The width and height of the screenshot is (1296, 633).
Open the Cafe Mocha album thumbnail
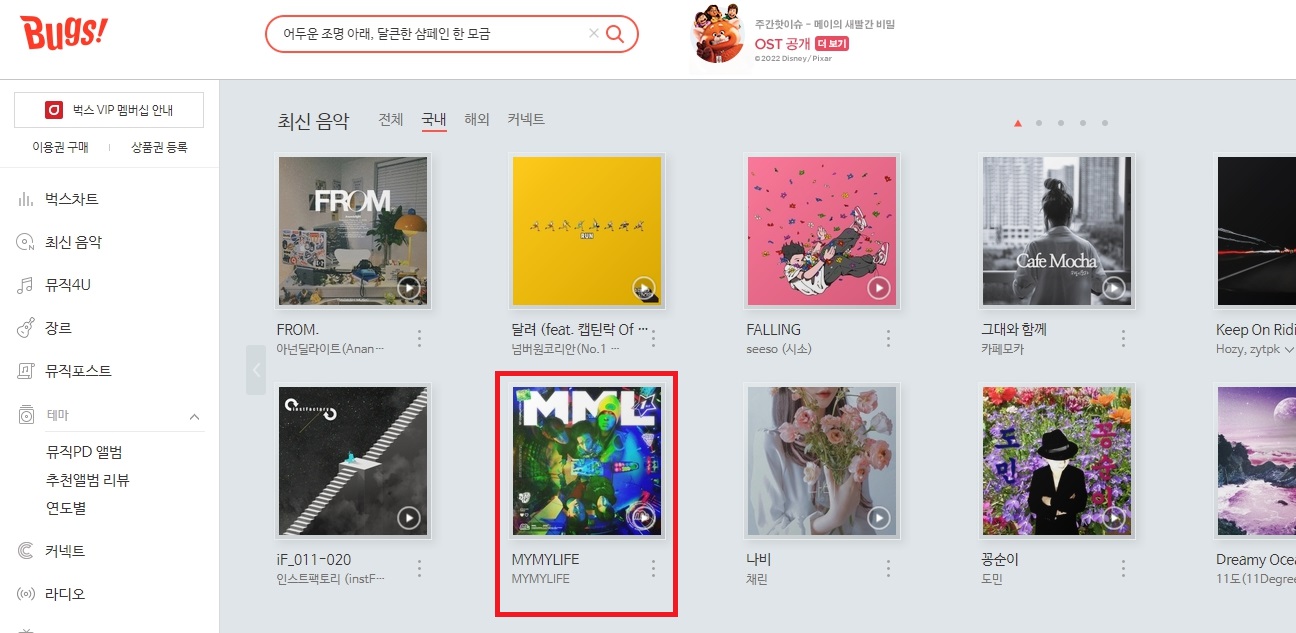[1057, 231]
